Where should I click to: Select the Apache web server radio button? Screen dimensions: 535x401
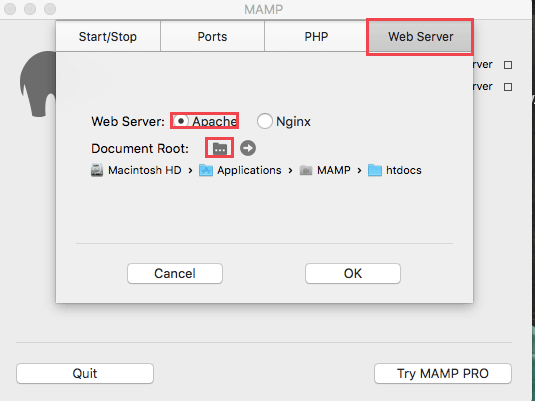tap(181, 121)
